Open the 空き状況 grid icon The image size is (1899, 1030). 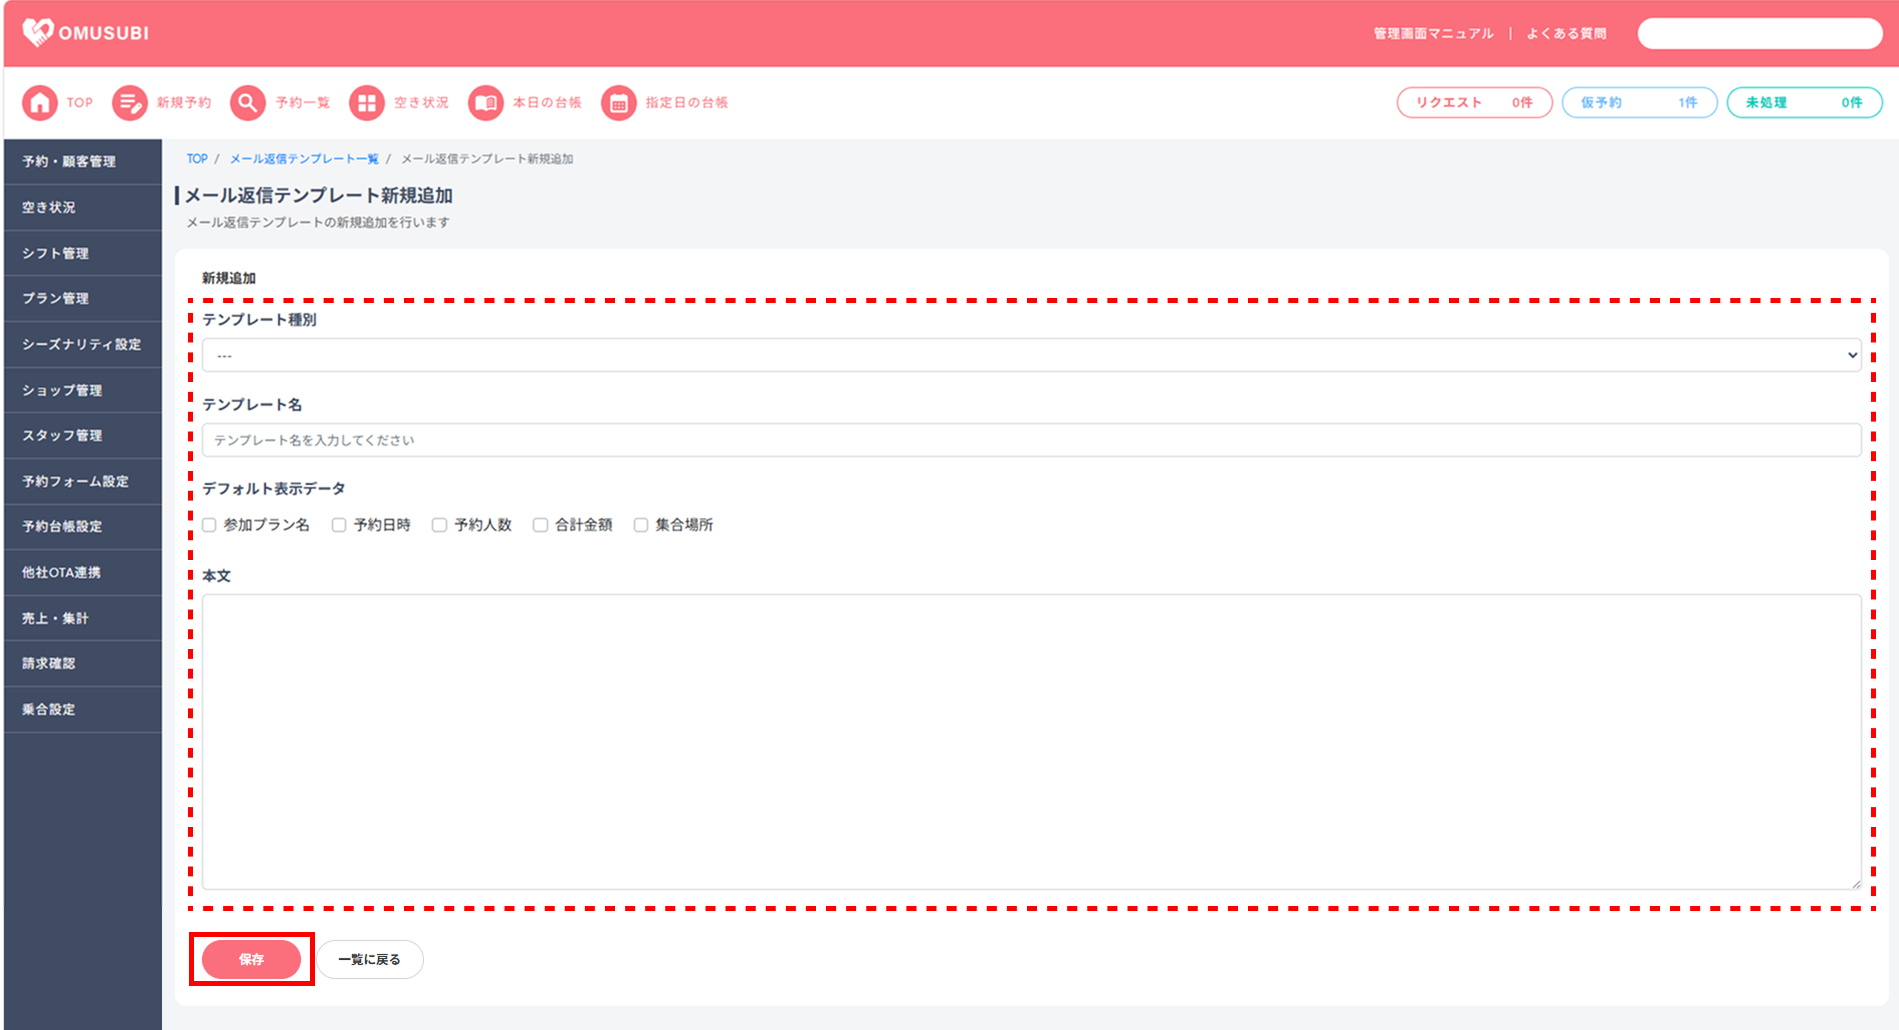coord(367,102)
